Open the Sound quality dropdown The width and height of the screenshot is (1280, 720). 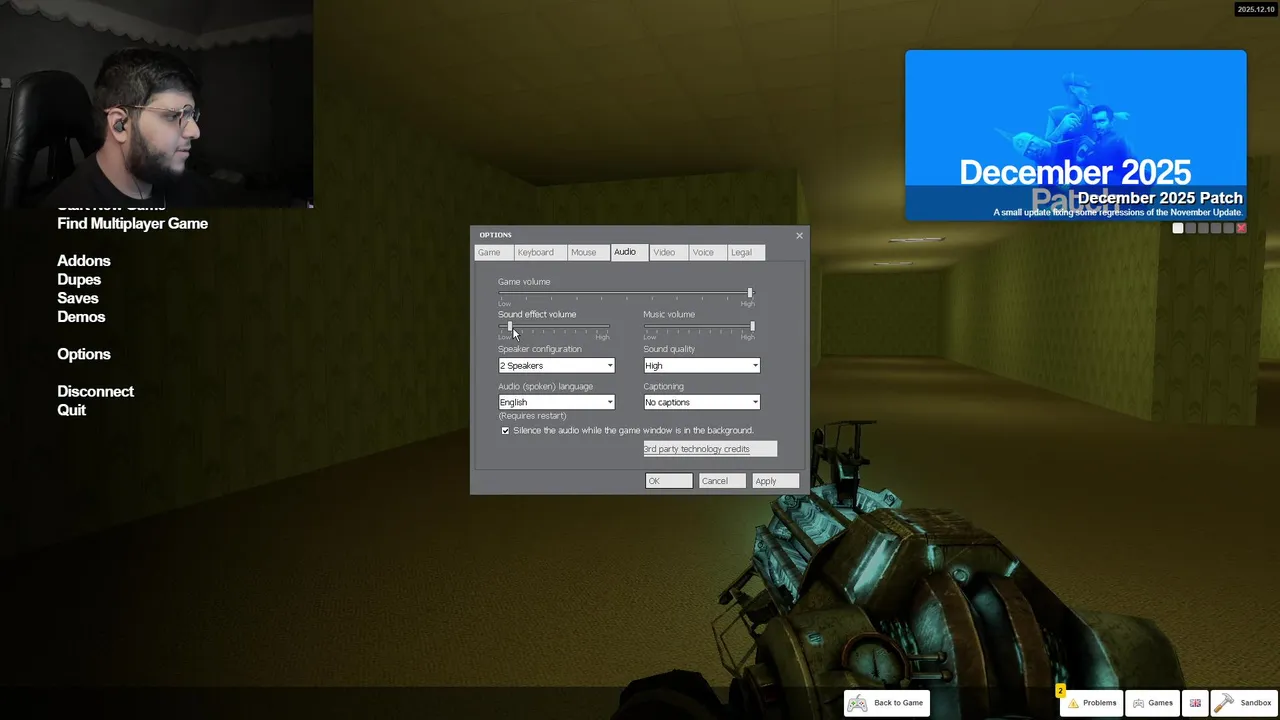coord(701,365)
